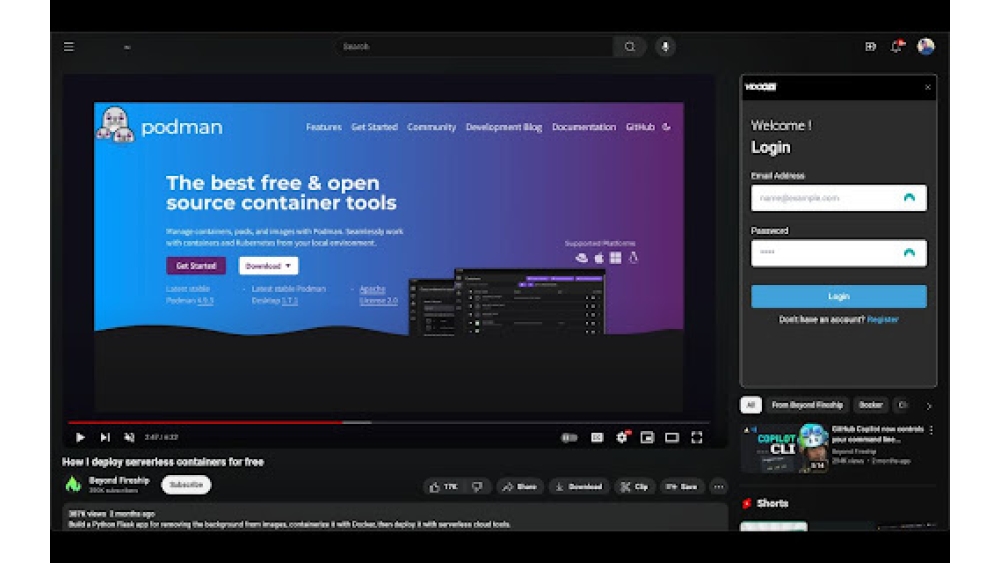
Task: Click the autofill icon in email field
Action: pos(909,198)
